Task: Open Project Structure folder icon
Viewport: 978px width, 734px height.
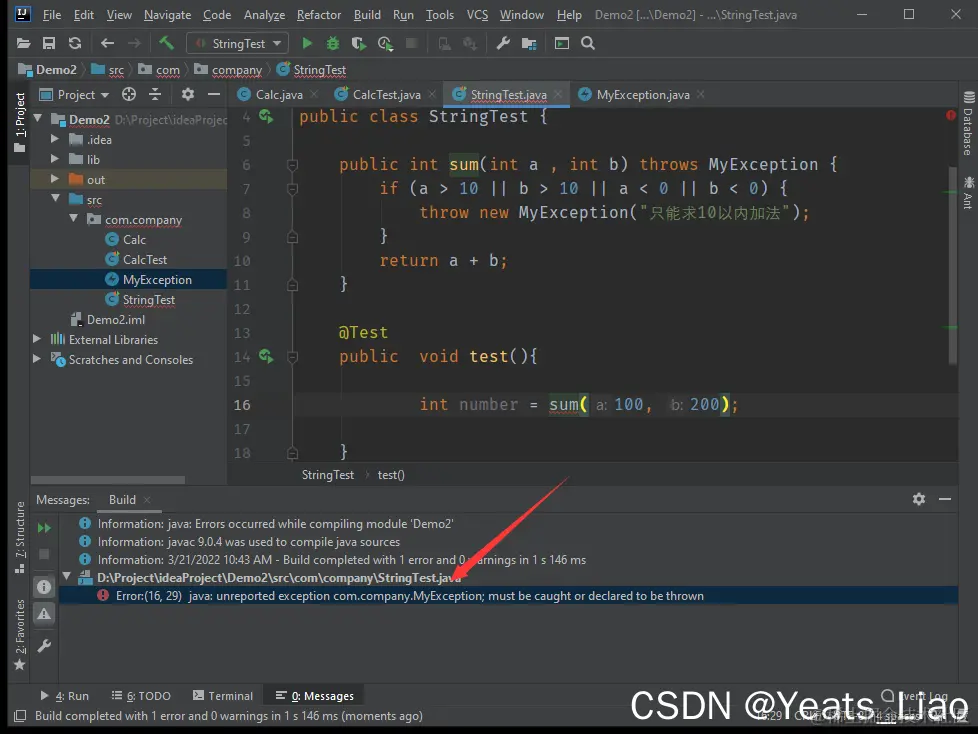Action: click(x=529, y=43)
